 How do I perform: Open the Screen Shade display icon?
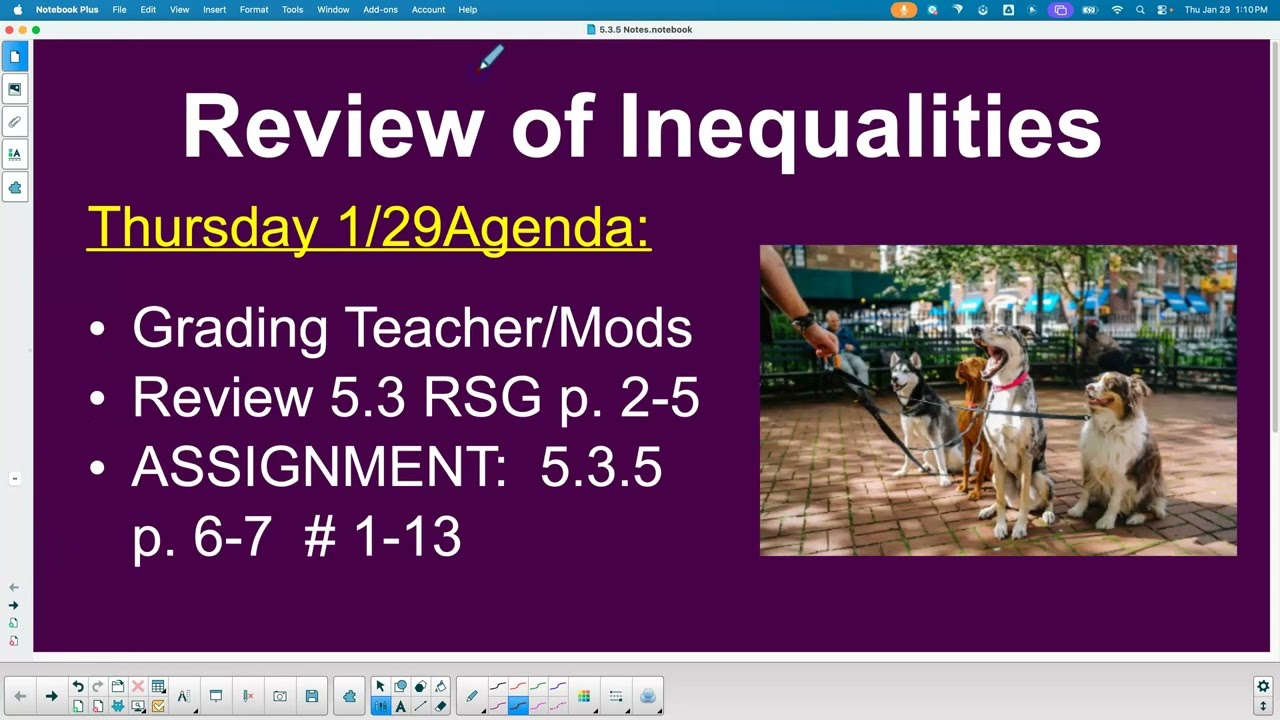tap(138, 706)
